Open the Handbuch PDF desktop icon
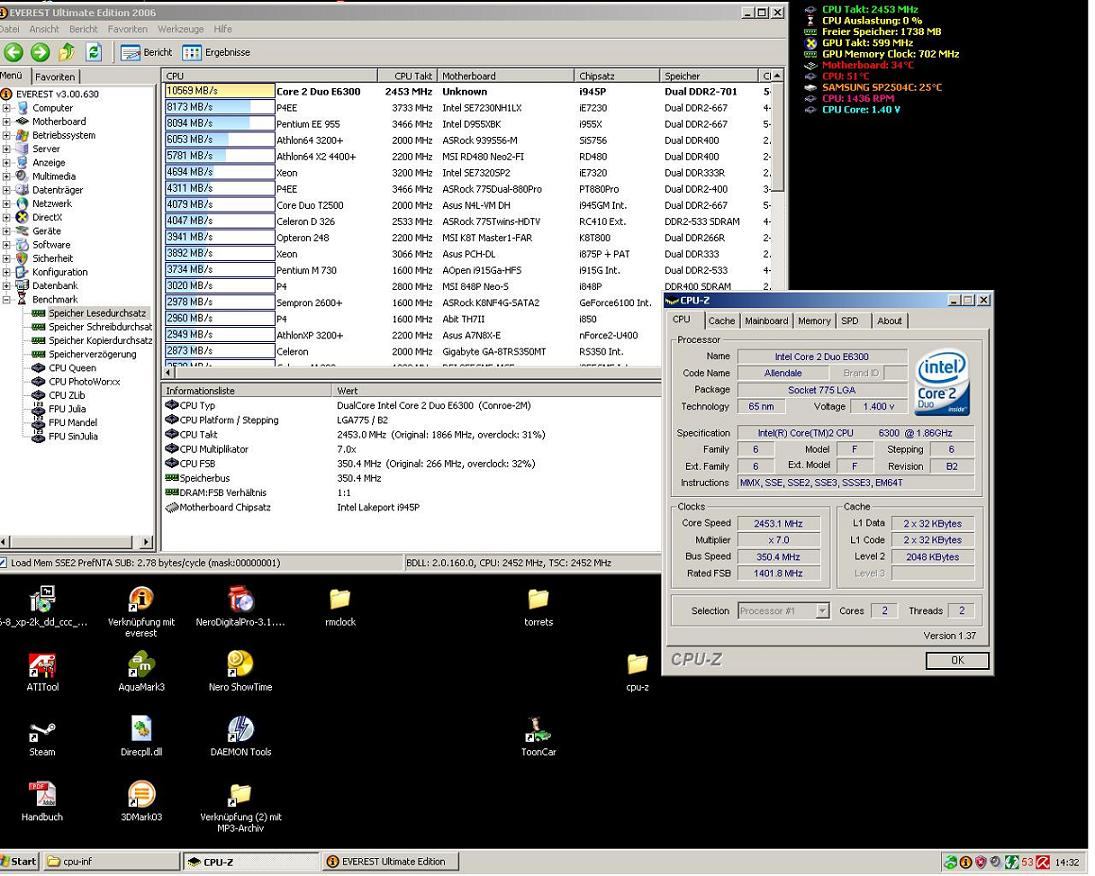The height and width of the screenshot is (876, 1095). point(42,802)
